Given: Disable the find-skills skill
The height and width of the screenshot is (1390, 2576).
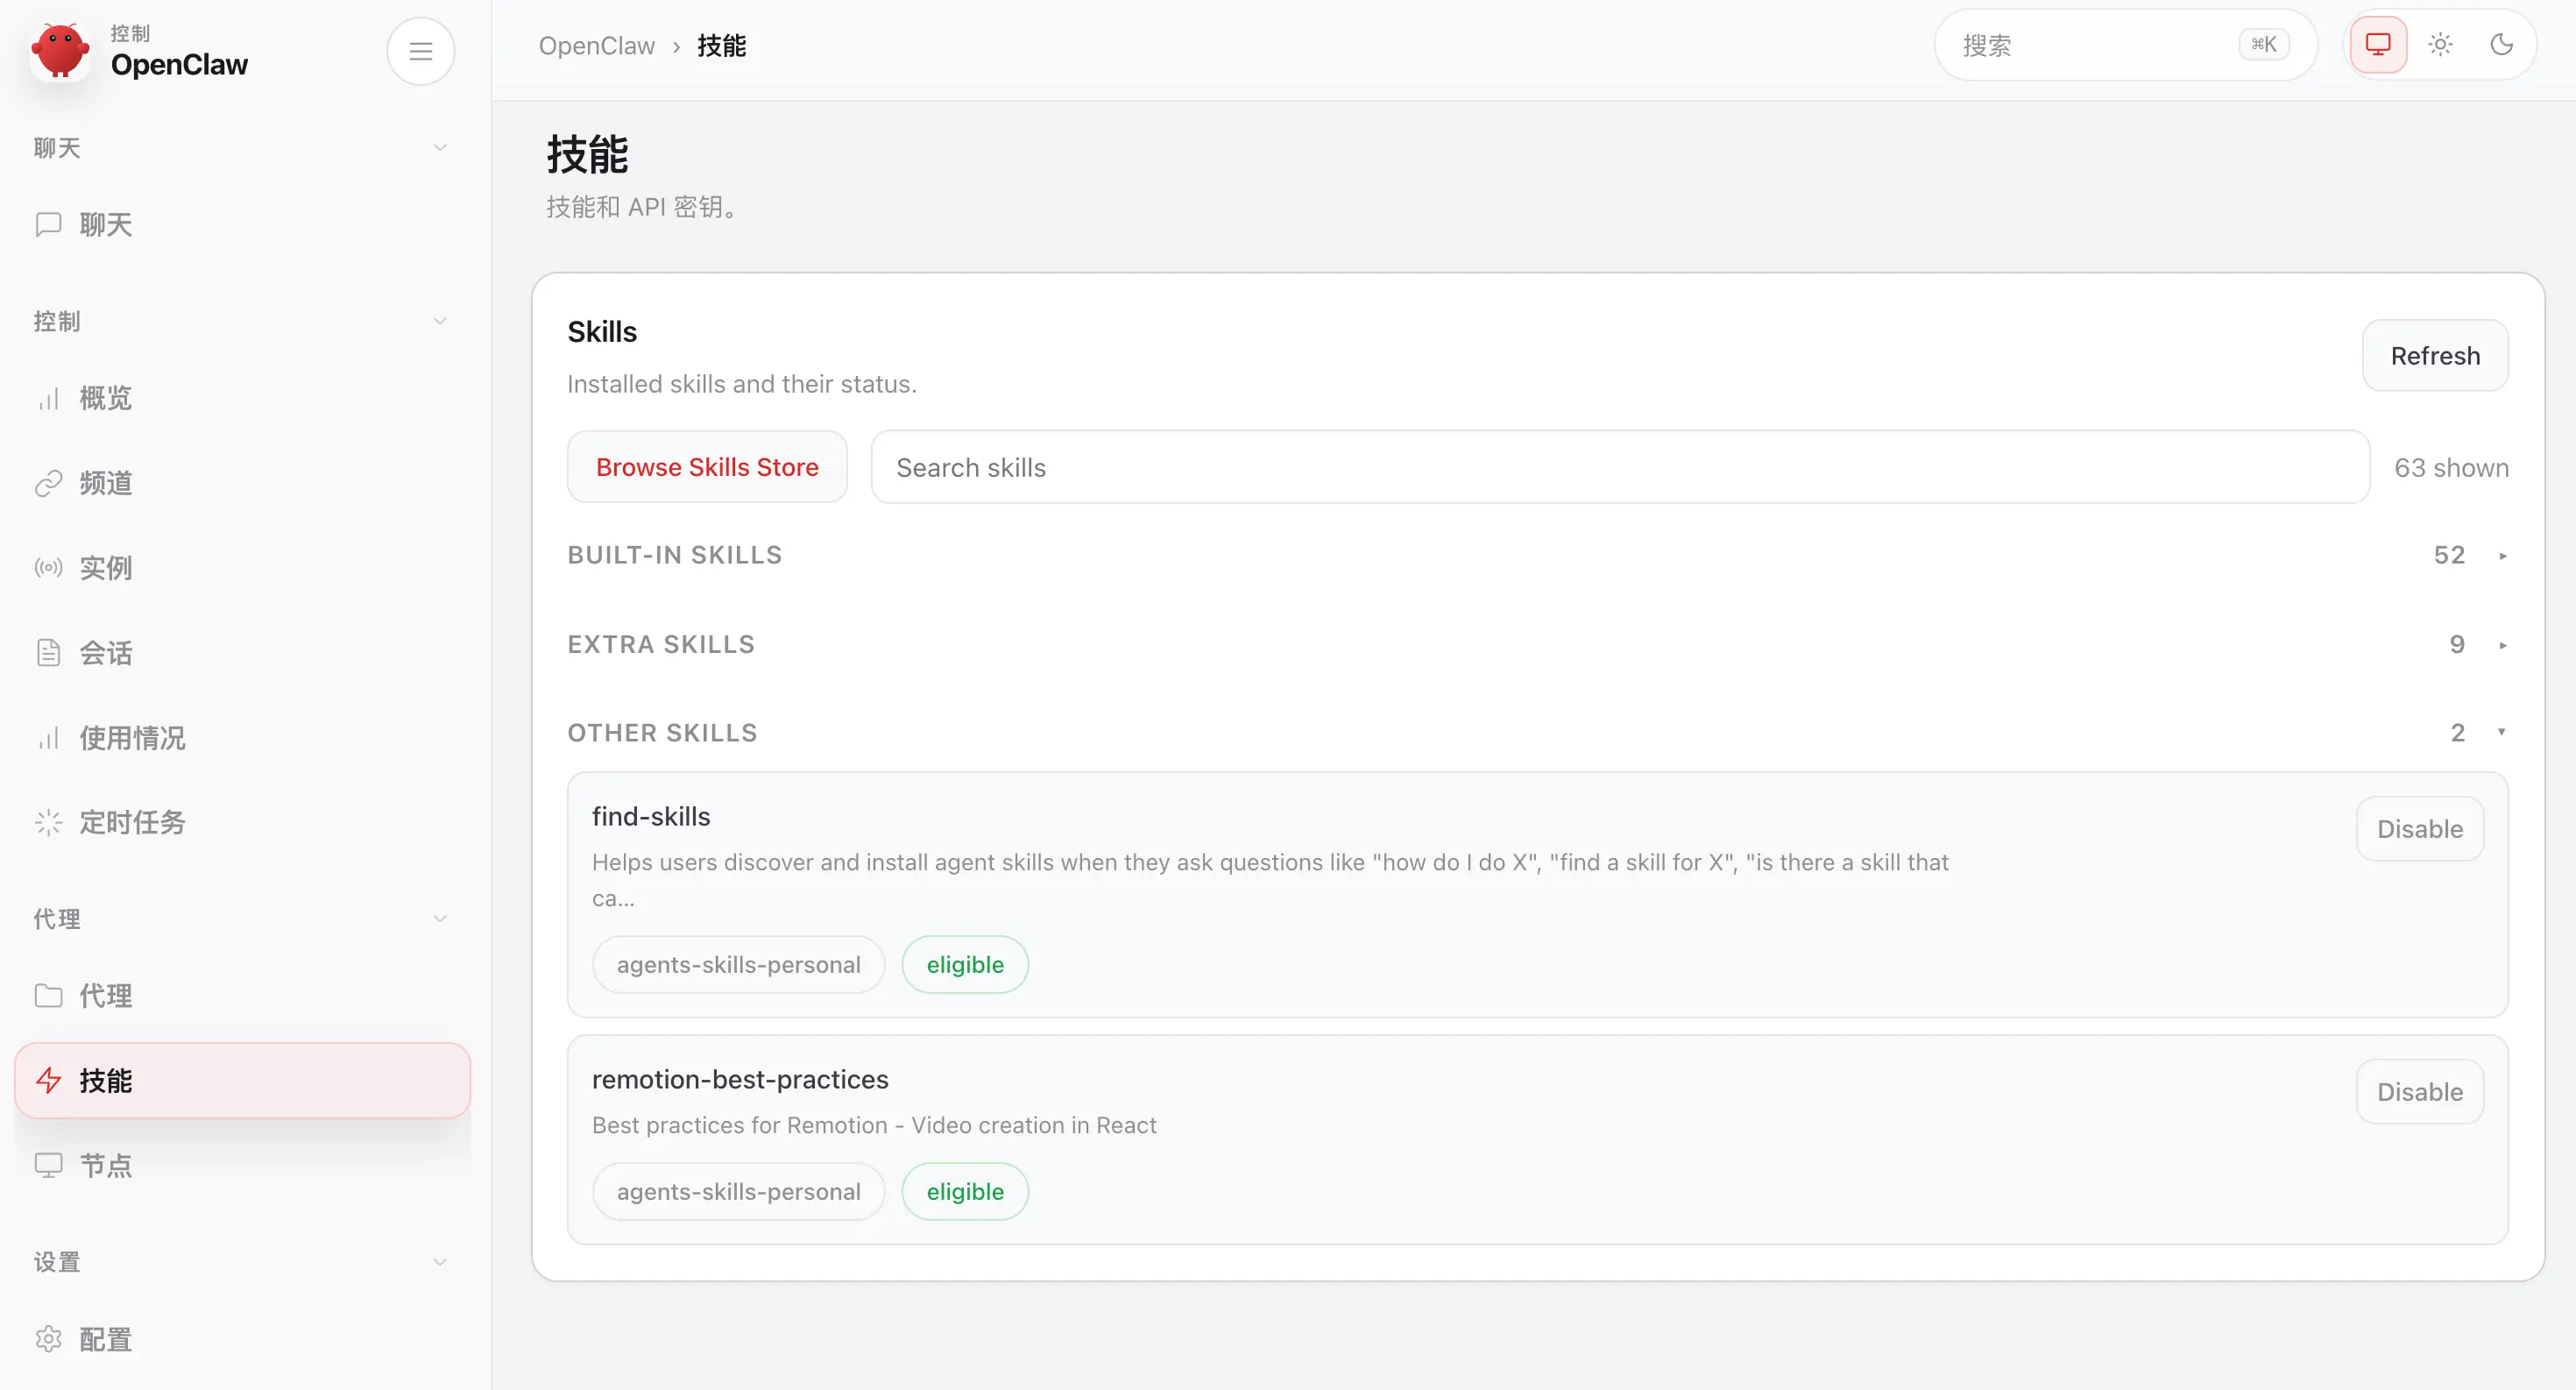Looking at the screenshot, I should [2419, 829].
